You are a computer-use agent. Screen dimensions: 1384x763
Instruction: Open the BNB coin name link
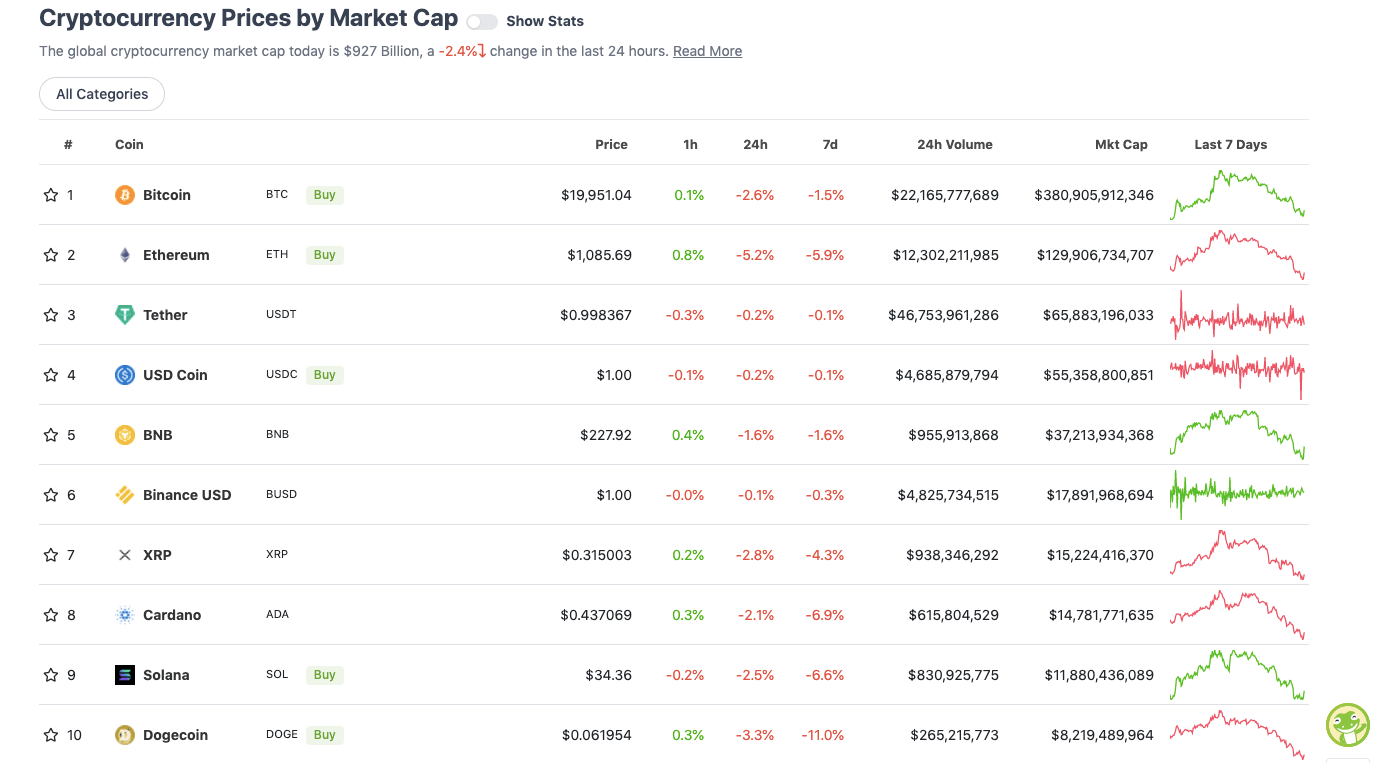click(158, 435)
